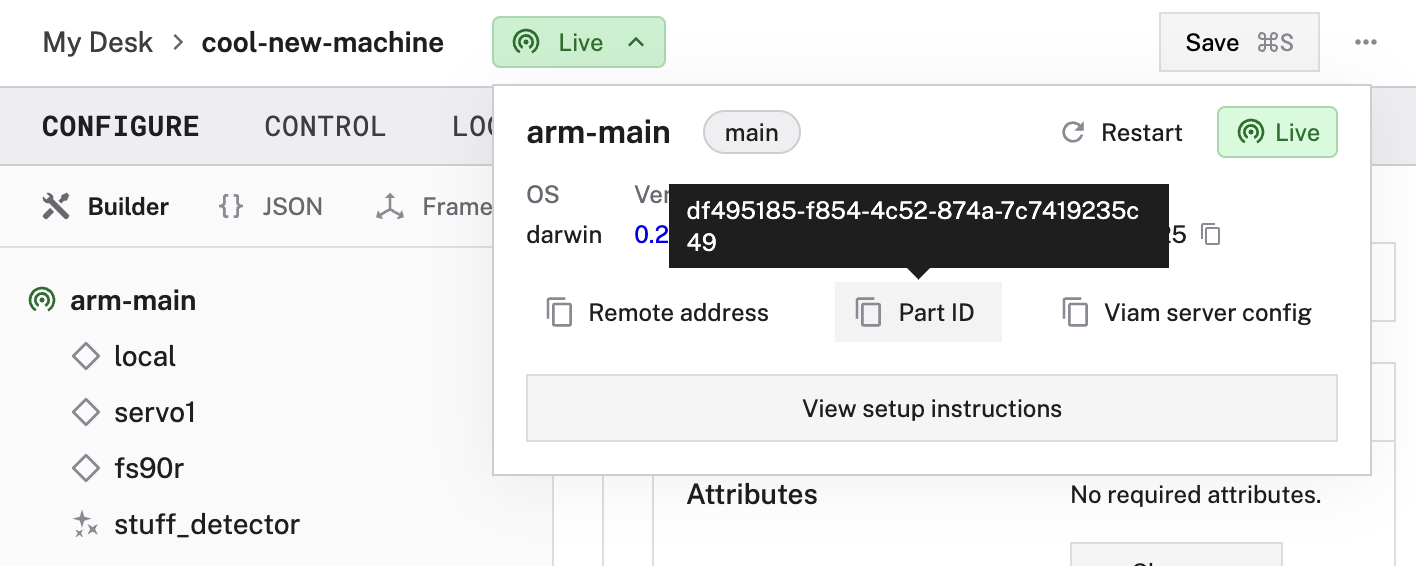The width and height of the screenshot is (1416, 566).
Task: Open the three-dot more options menu
Action: coord(1366,42)
